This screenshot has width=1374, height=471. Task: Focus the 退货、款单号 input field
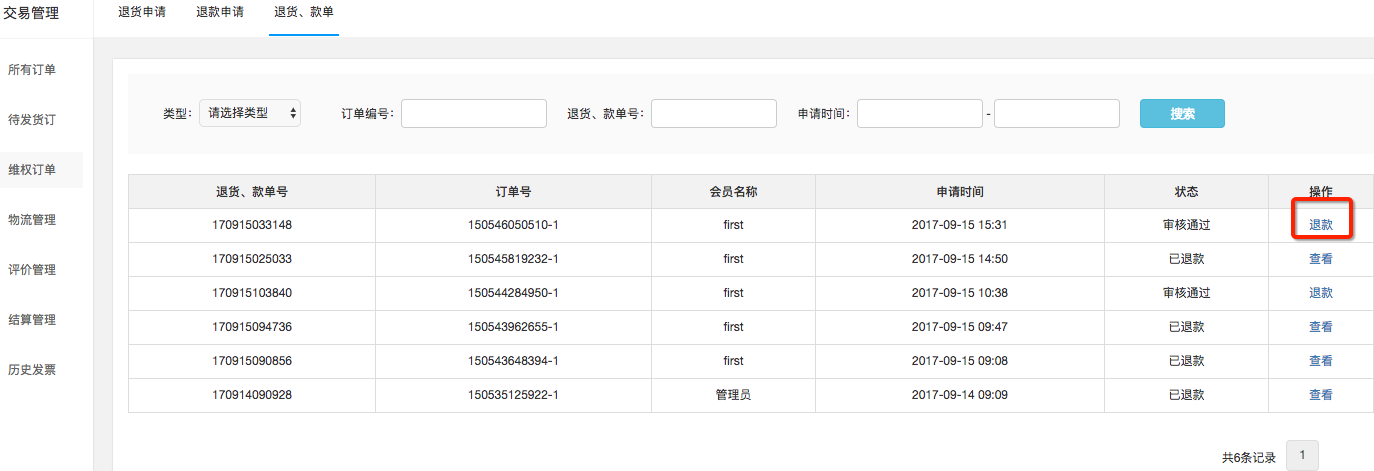click(714, 113)
